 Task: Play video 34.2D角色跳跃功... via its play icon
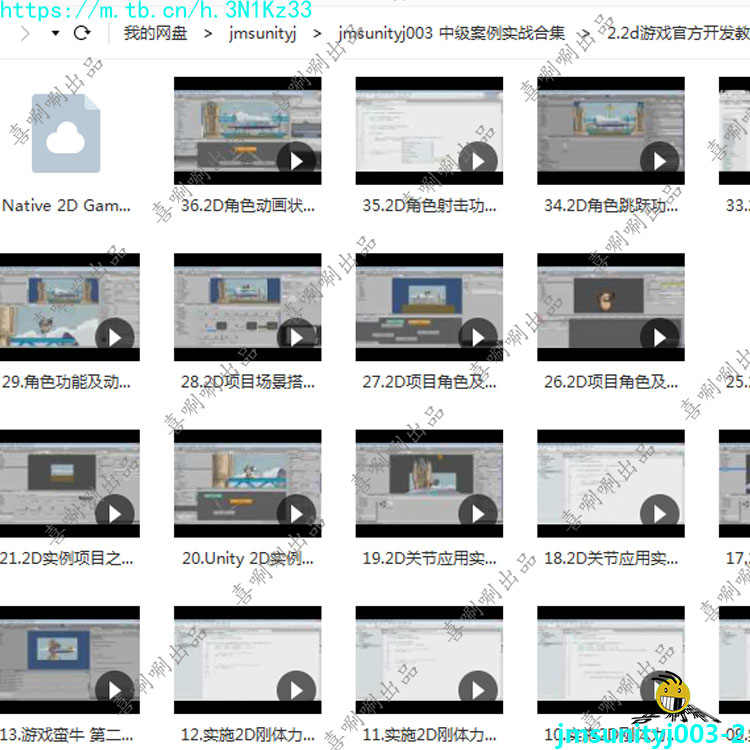pos(660,161)
